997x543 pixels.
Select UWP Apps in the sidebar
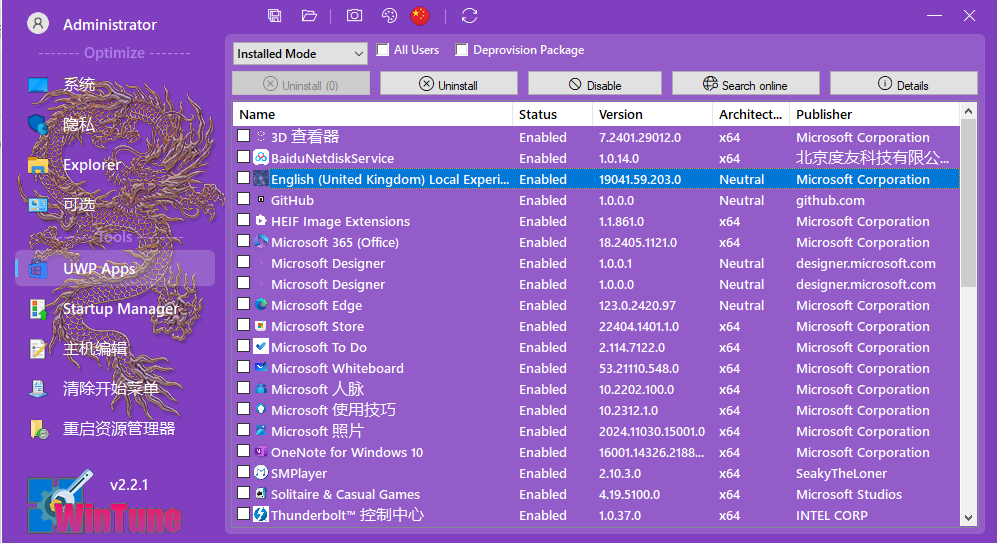tap(114, 268)
